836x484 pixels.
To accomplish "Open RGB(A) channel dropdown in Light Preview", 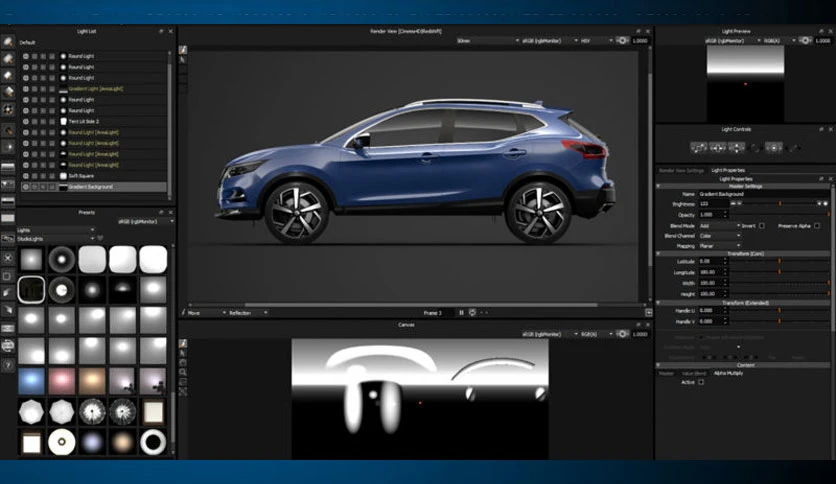I will coord(779,41).
